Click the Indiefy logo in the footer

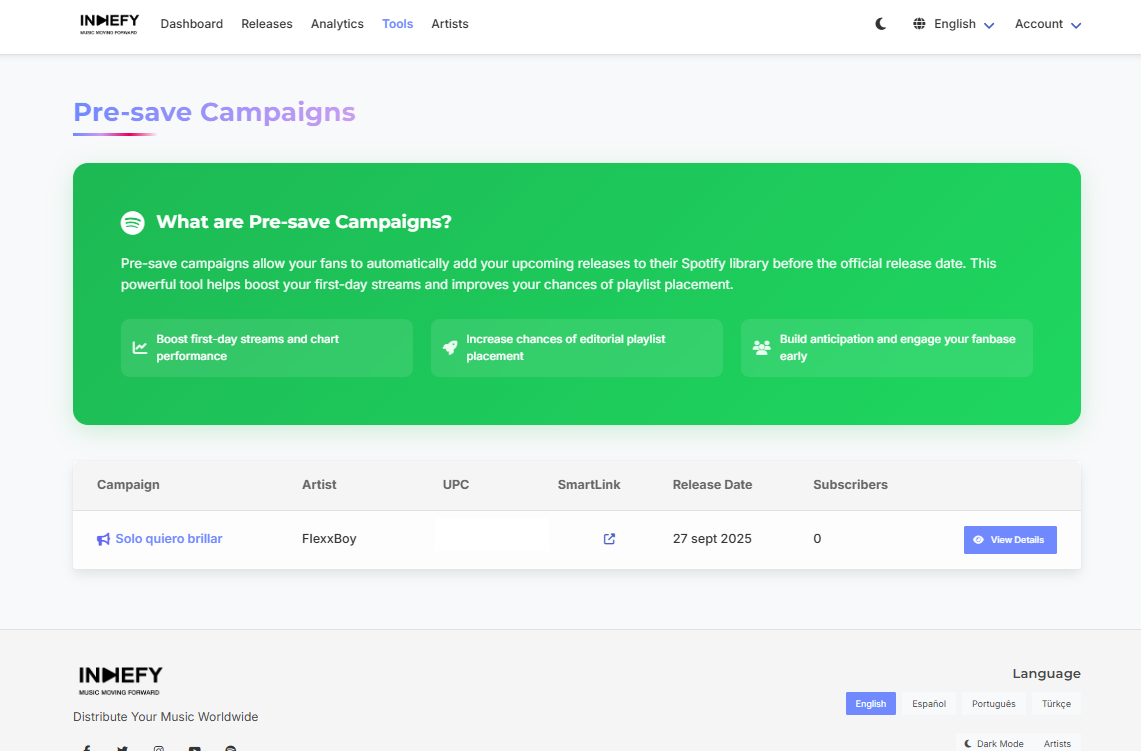pyautogui.click(x=120, y=679)
